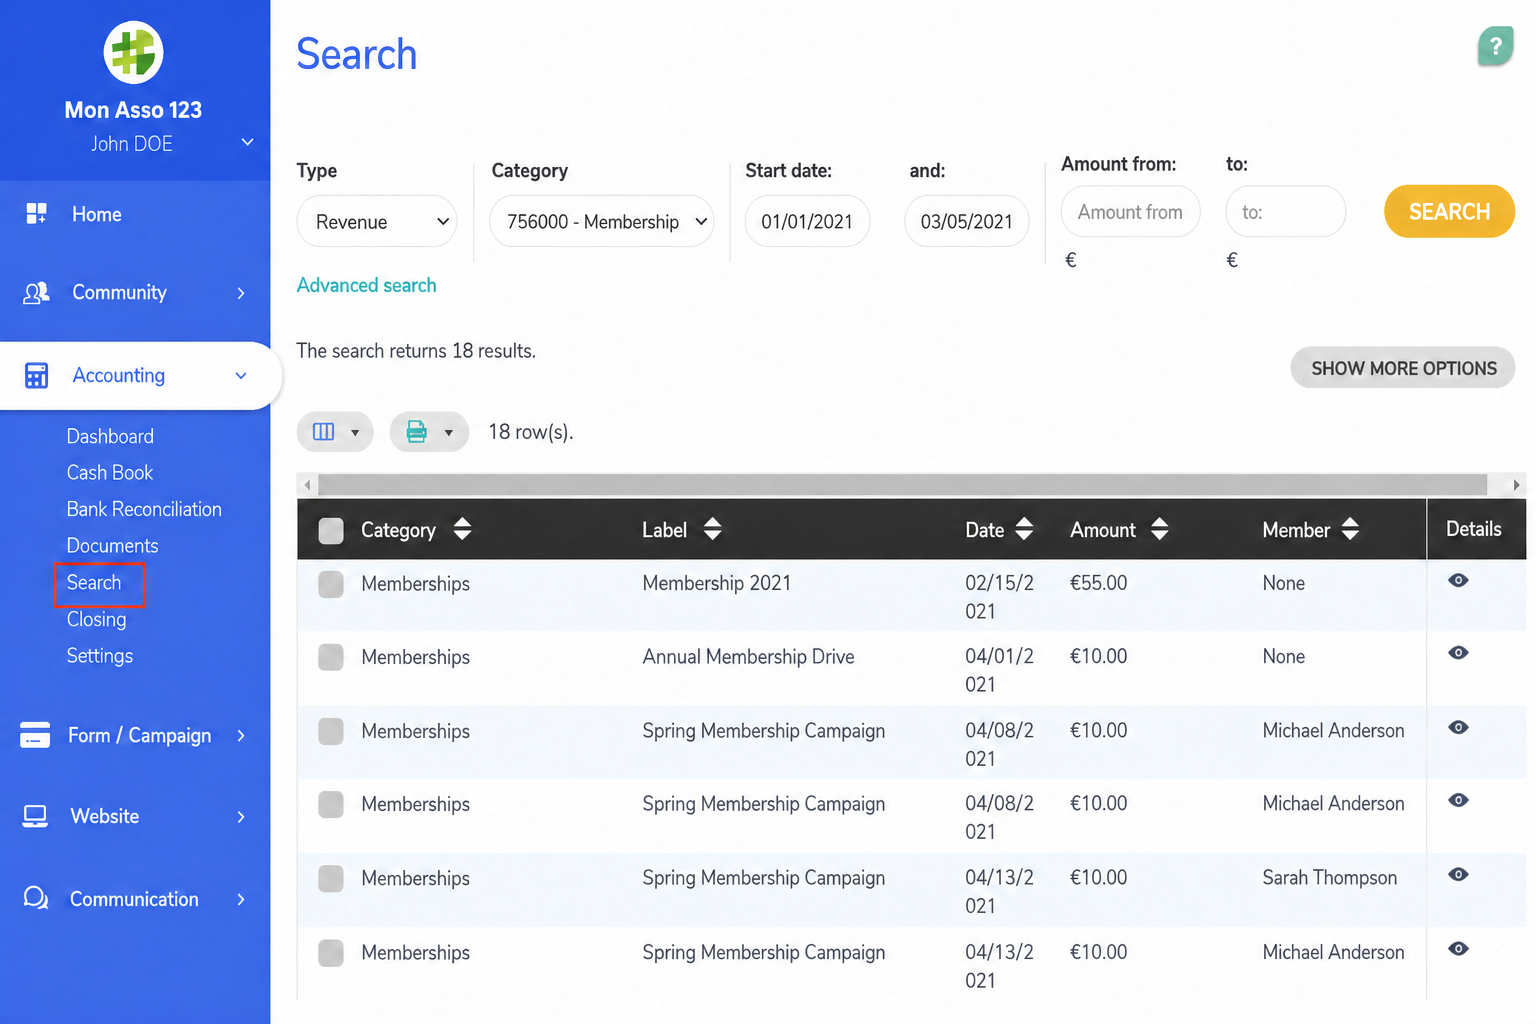View details eye for Membership 2021 row
Viewport: 1536px width, 1024px height.
(1458, 581)
